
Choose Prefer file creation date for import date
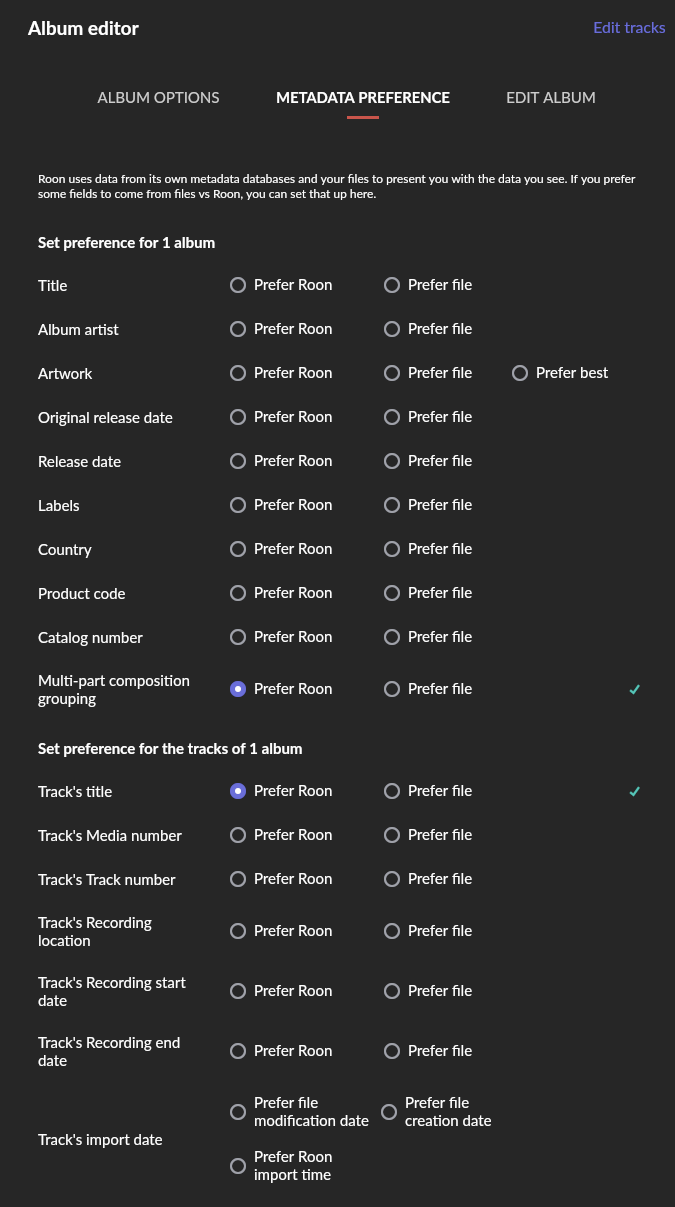click(389, 1112)
